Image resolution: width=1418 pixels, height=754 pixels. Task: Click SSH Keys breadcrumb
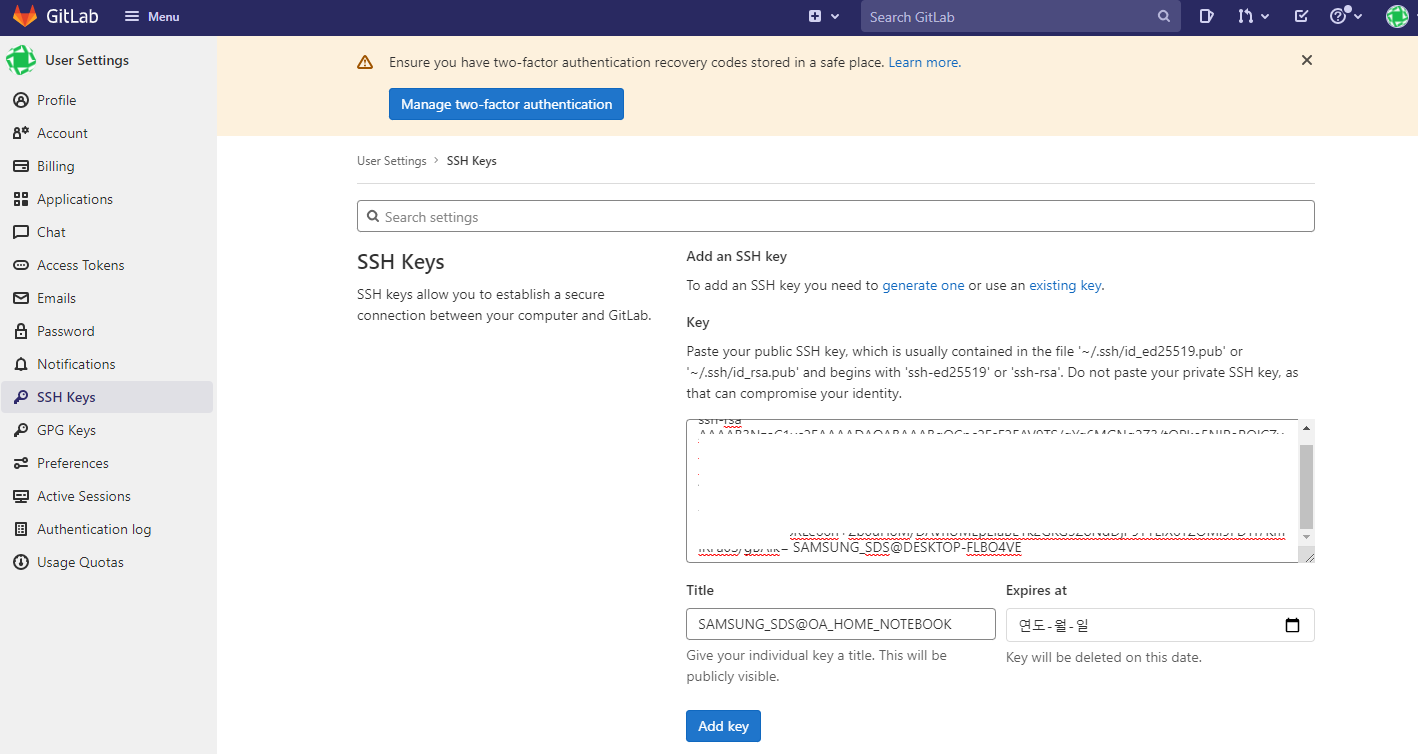(x=471, y=161)
